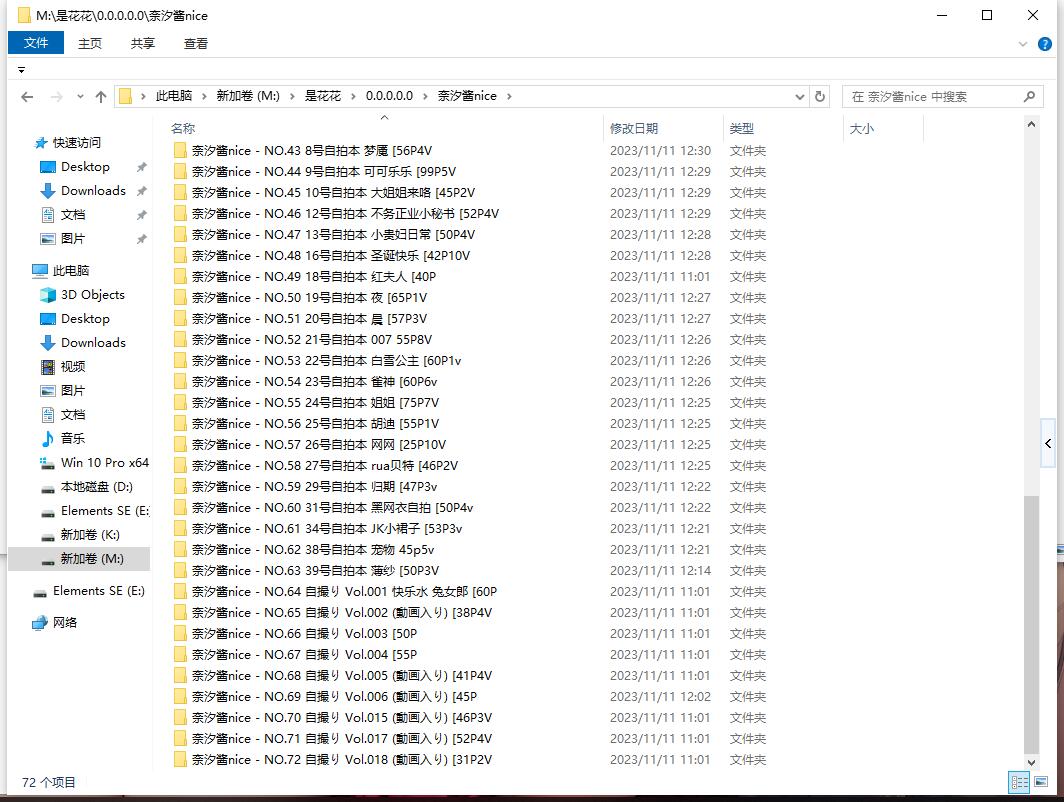
Task: Select folder NO.52 21号自拍本 007
Action: (x=311, y=339)
